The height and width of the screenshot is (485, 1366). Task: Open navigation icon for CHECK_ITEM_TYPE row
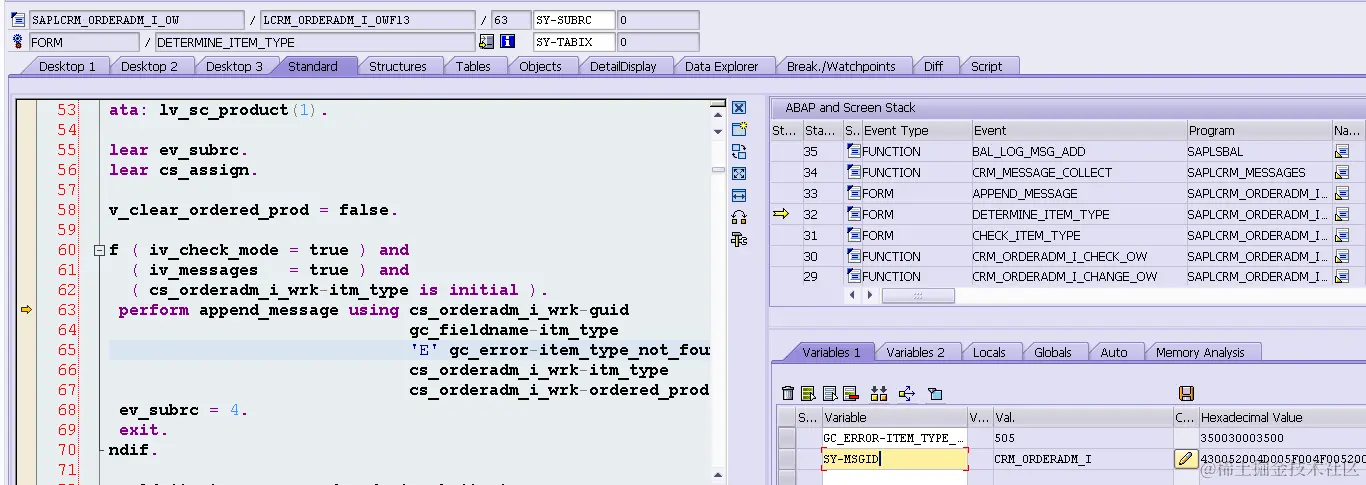click(x=1342, y=236)
